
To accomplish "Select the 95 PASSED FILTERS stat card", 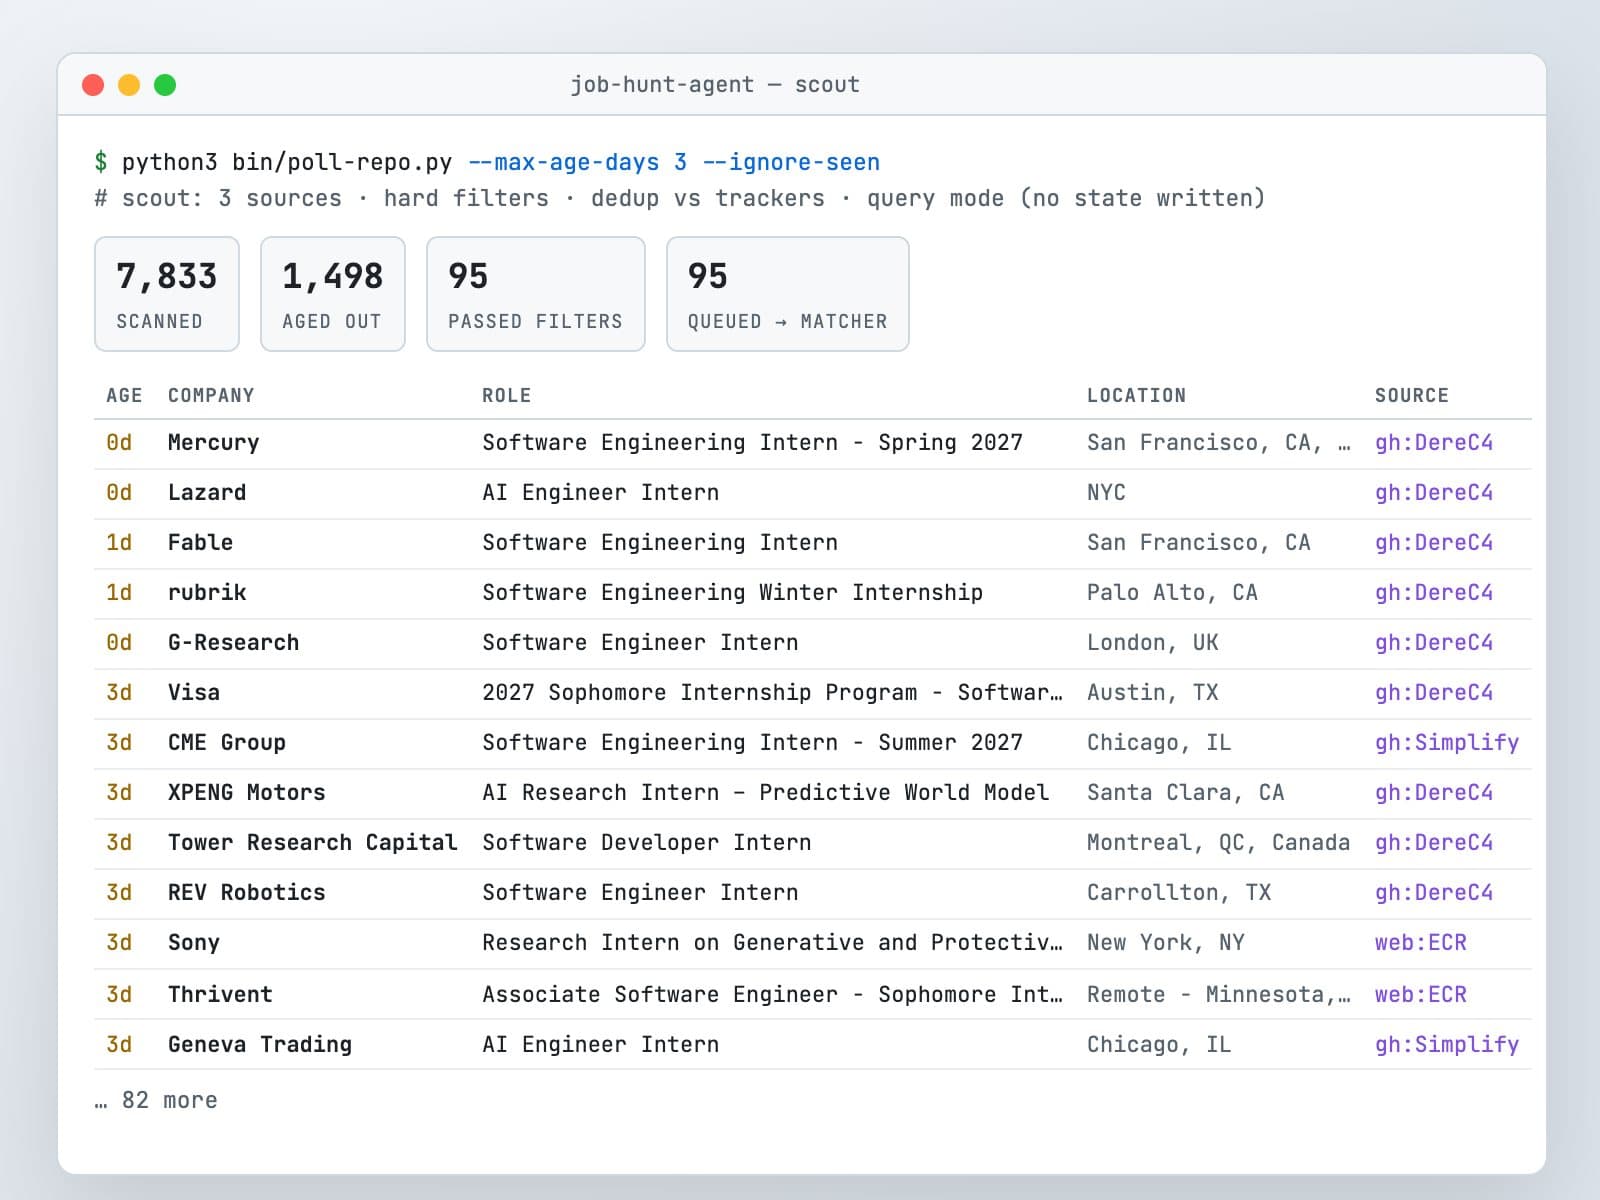I will 536,294.
